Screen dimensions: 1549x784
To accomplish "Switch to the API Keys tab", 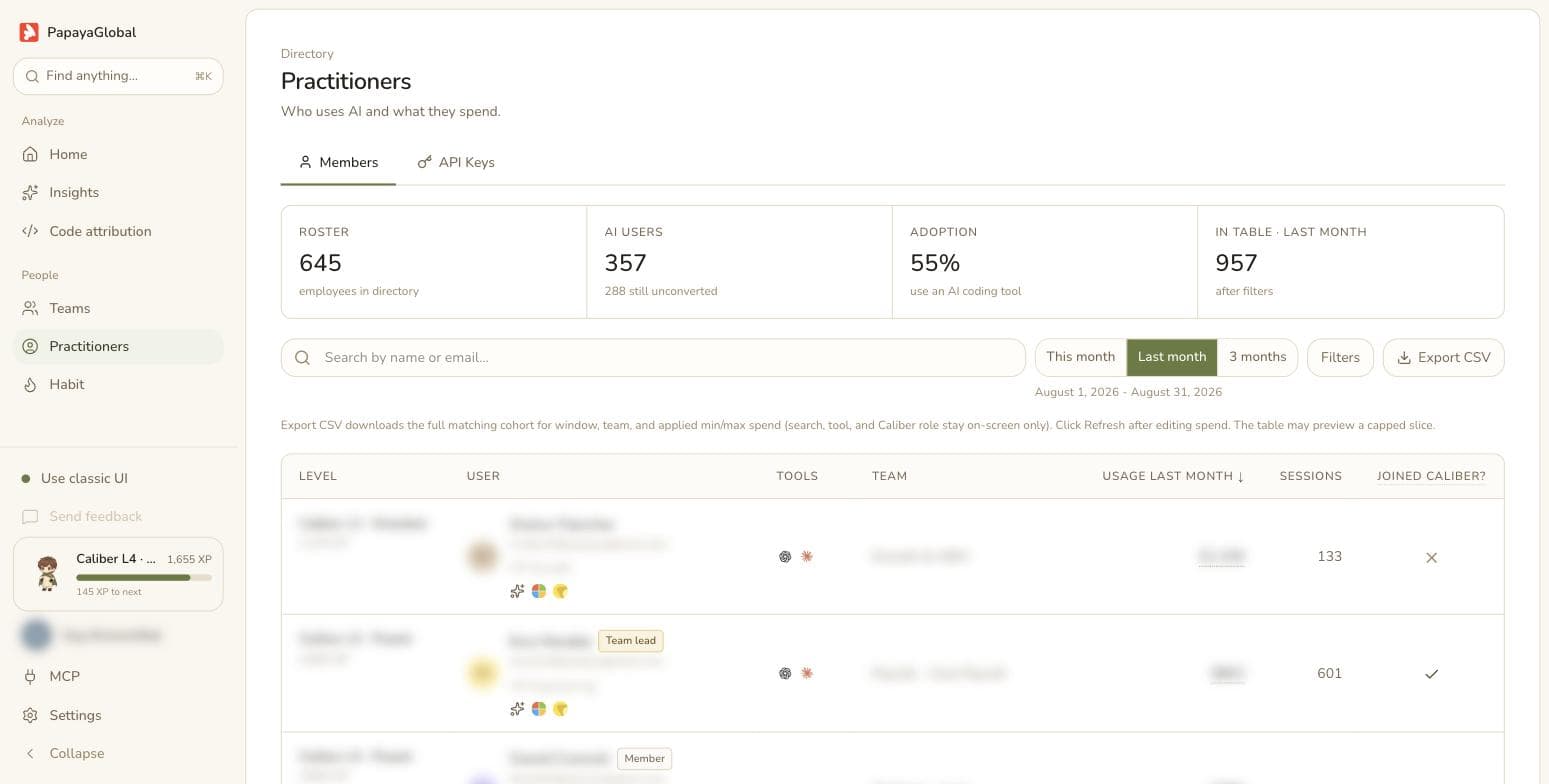I will [456, 162].
